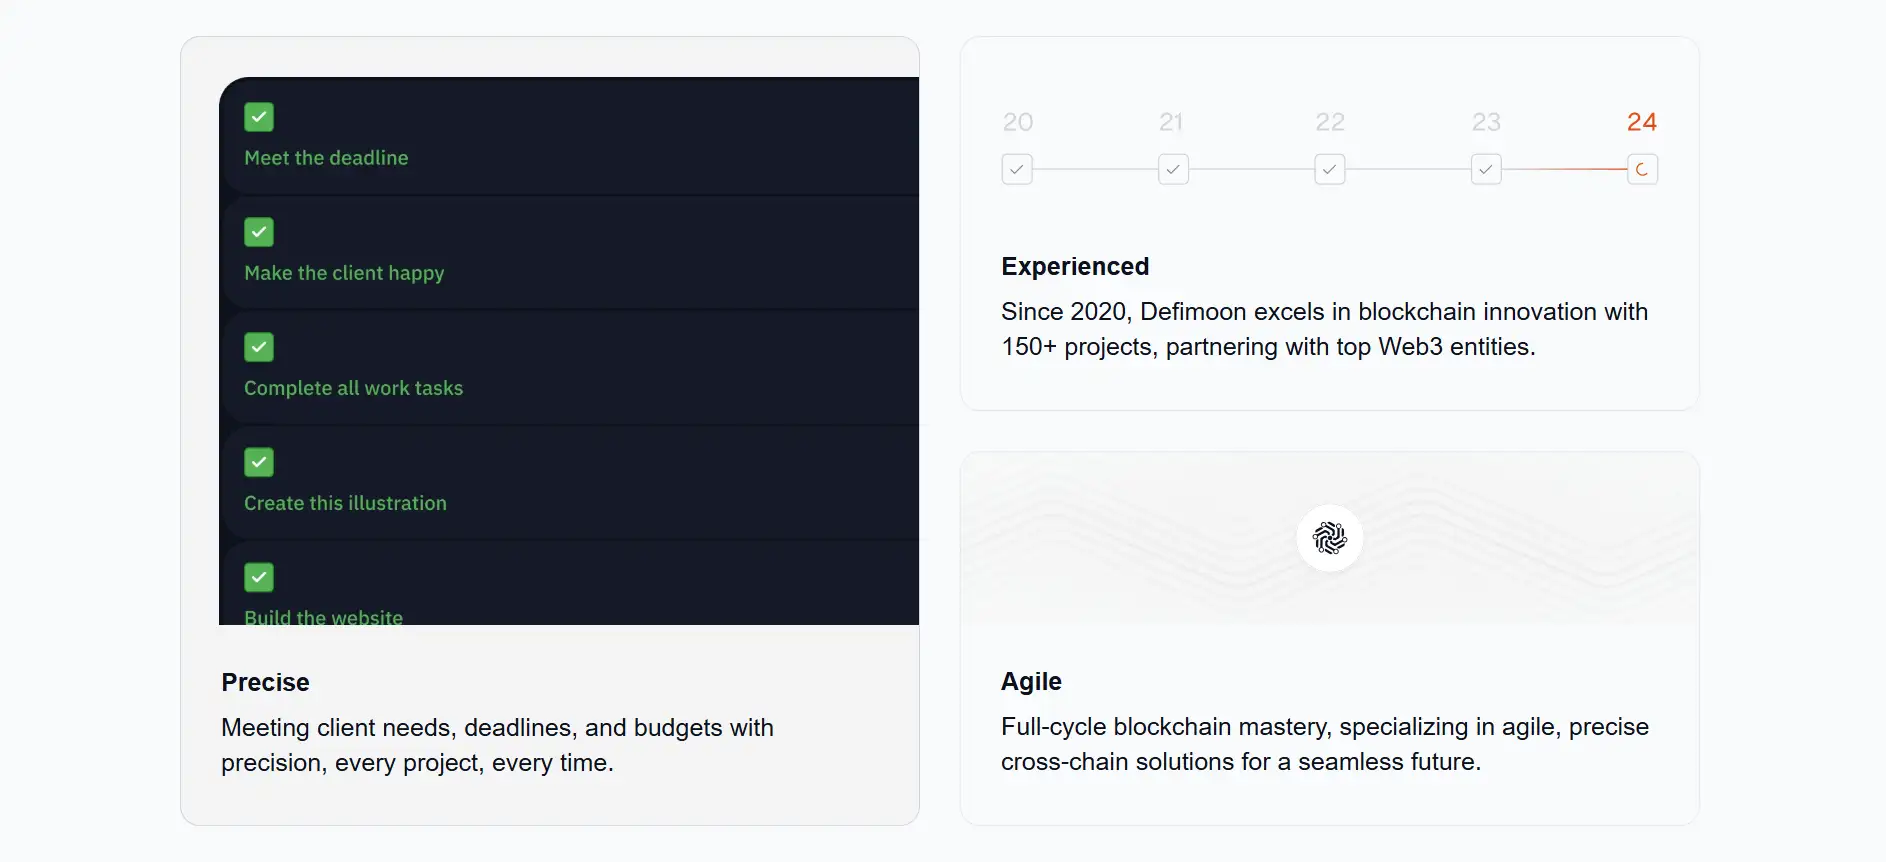Click the 'Meet the deadline' task text
This screenshot has width=1886, height=862.
326,158
